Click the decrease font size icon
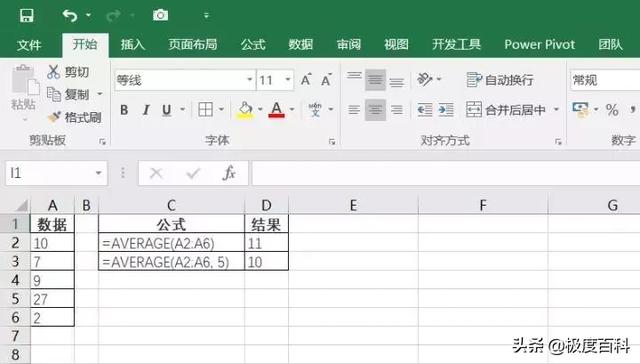This screenshot has height=364, width=640. [x=326, y=80]
